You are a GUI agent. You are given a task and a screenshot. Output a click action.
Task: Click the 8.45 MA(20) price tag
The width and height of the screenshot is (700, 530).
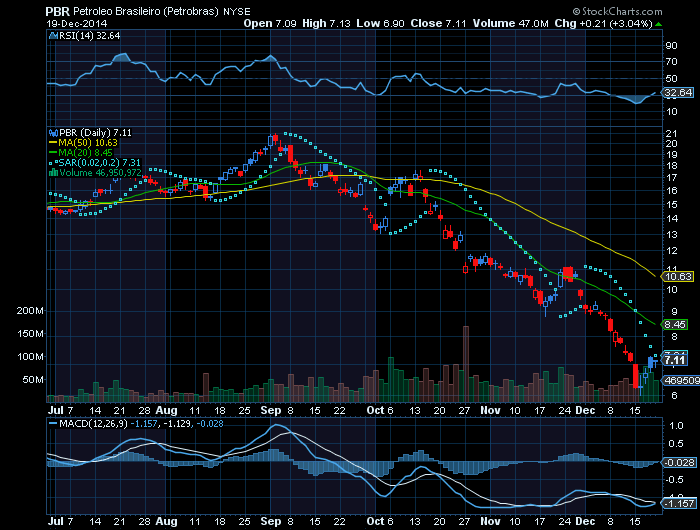tap(676, 324)
